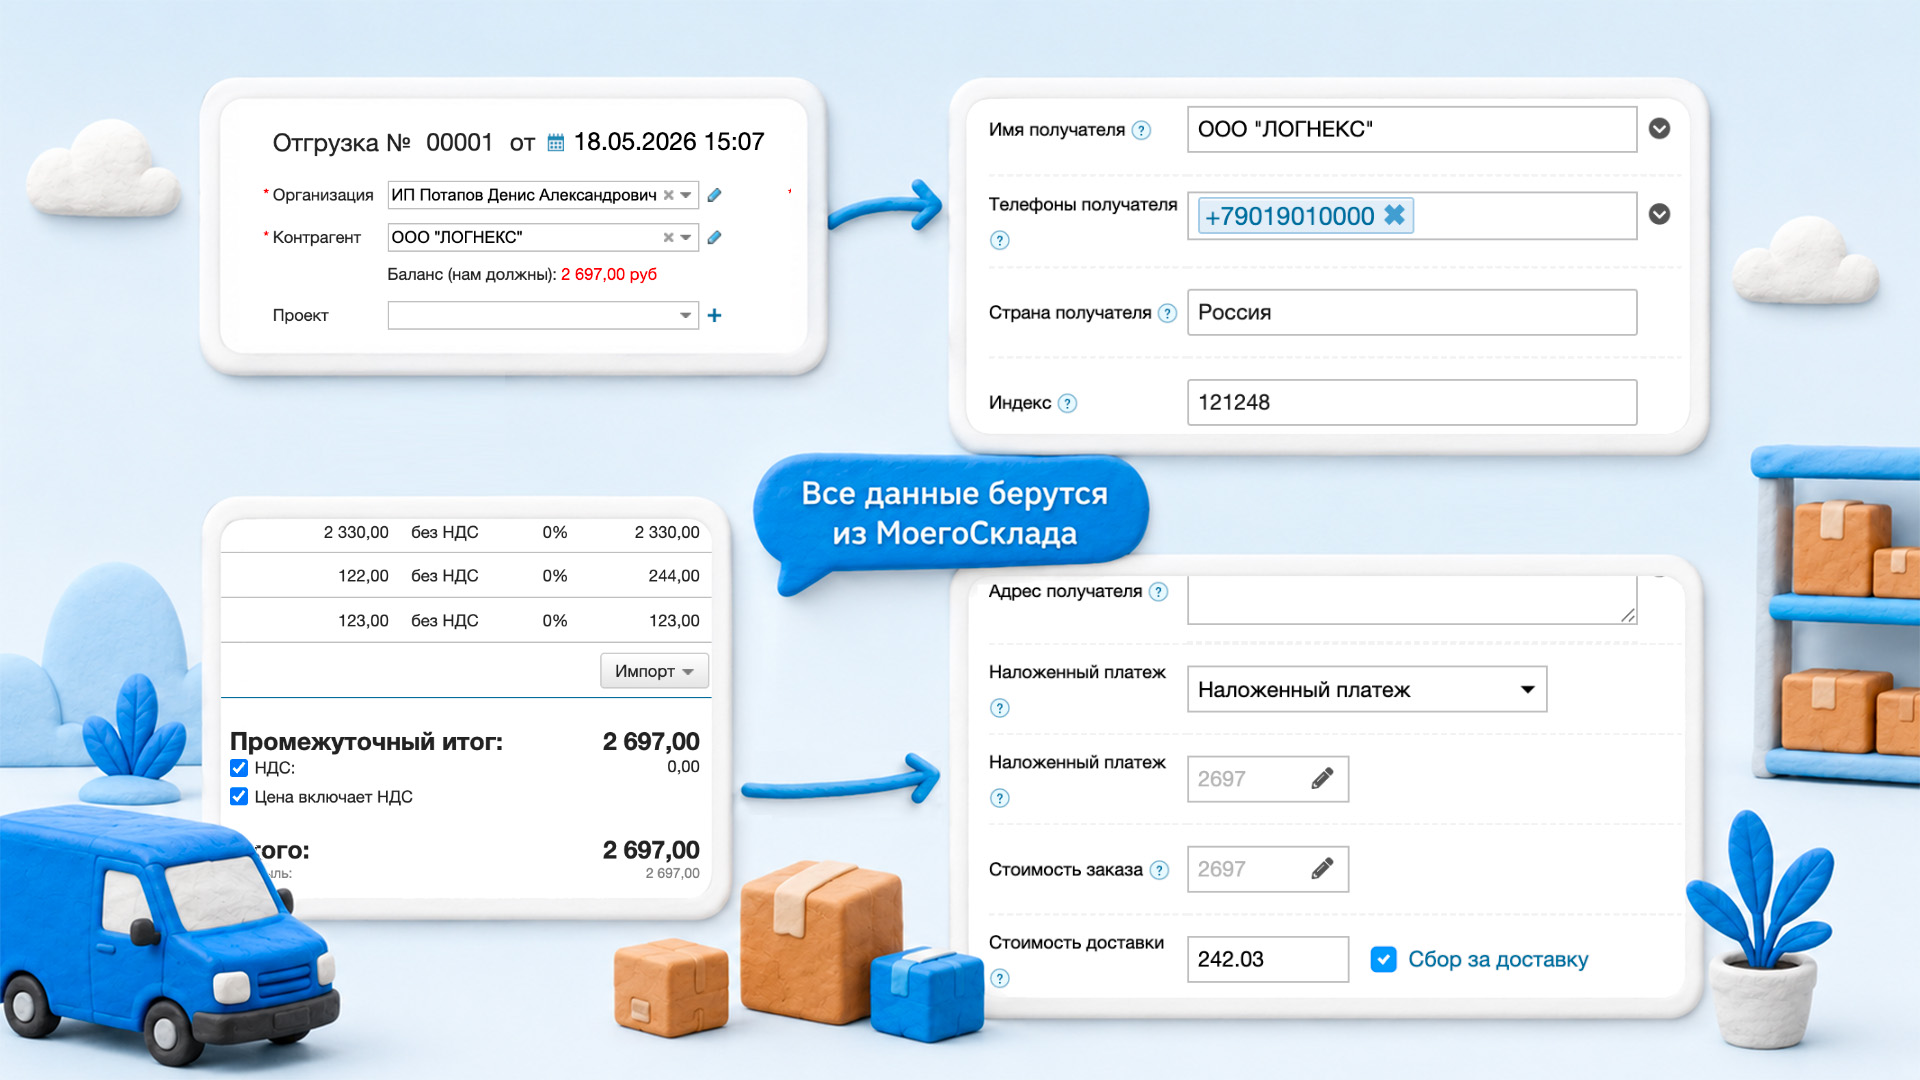Edit the Контрагент with the pencil icon
Screen dimensions: 1920x1080
pyautogui.click(x=714, y=237)
